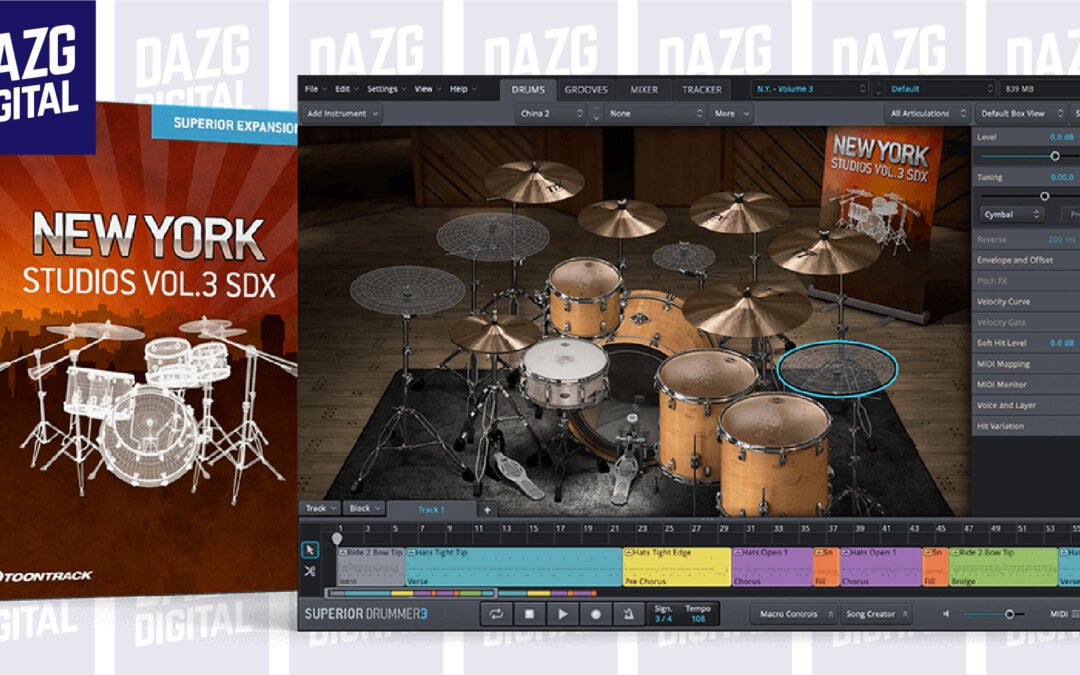The height and width of the screenshot is (675, 1080).
Task: Click the master volume slider knob
Action: [x=1009, y=614]
